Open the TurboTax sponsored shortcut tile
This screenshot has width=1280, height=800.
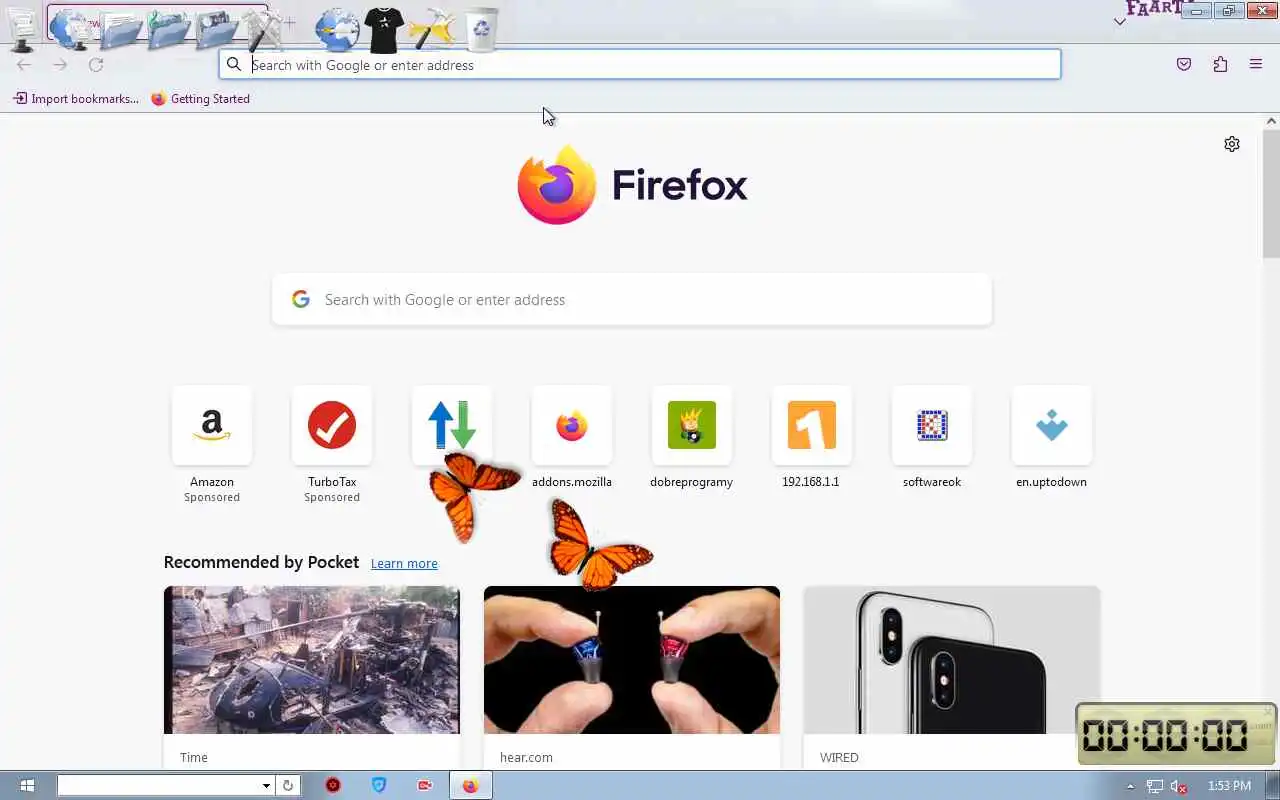[x=332, y=426]
